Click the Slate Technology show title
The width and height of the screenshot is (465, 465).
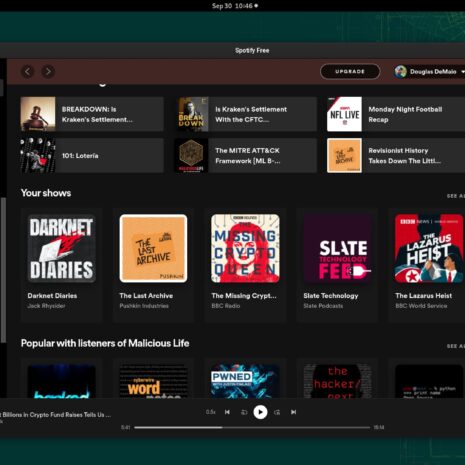point(331,296)
